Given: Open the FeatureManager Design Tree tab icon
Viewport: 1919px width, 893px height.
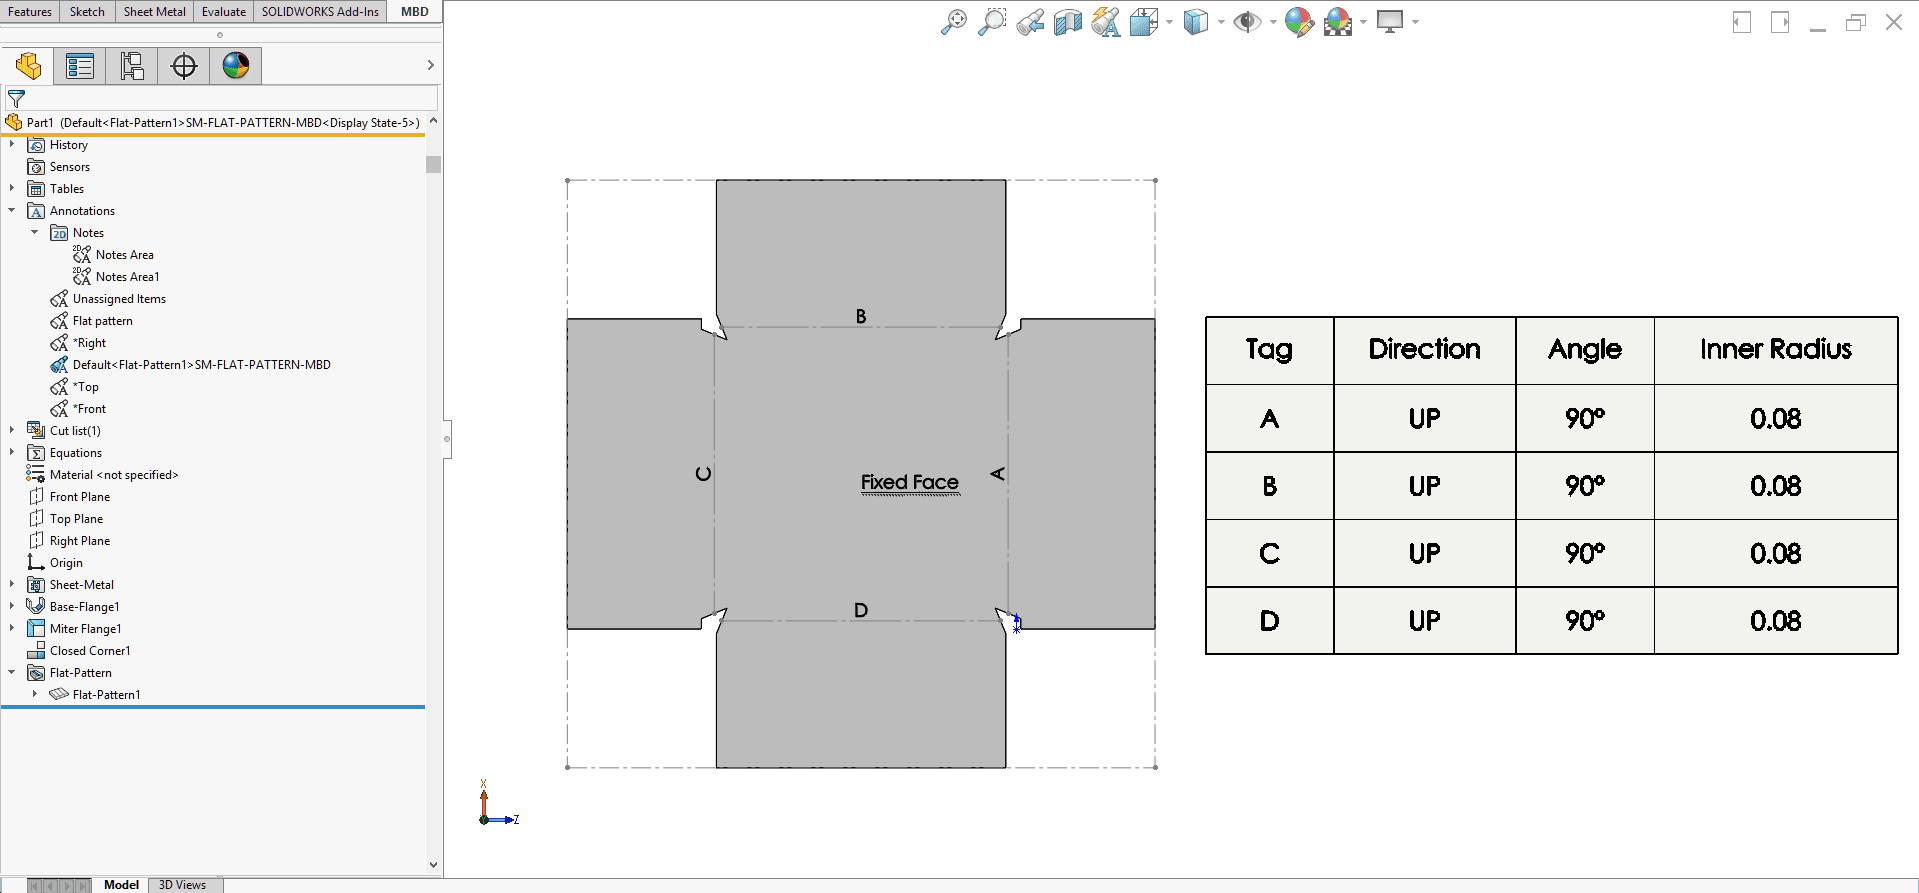Looking at the screenshot, I should point(28,66).
